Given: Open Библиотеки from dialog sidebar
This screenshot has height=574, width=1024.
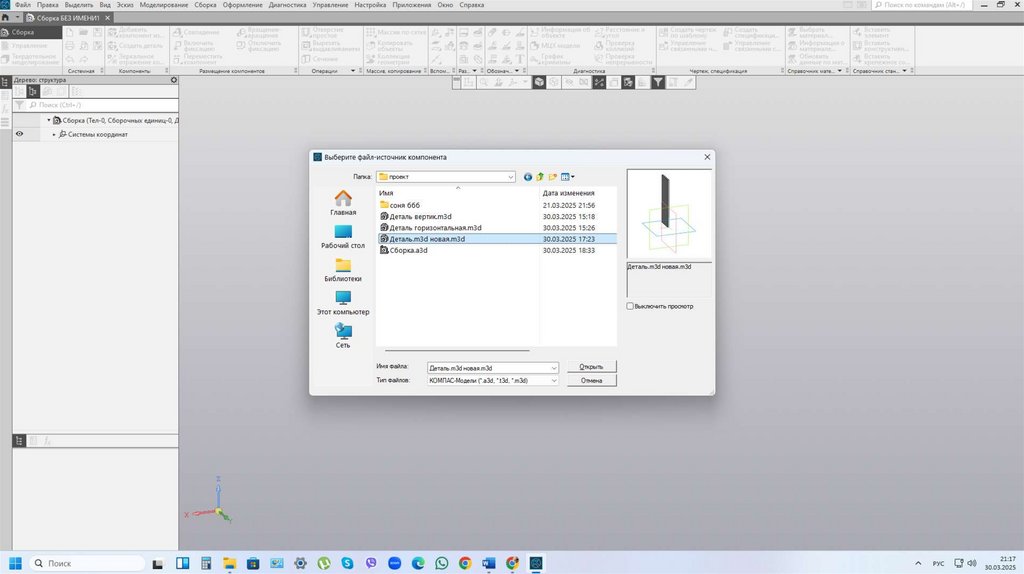Looking at the screenshot, I should coord(343,270).
